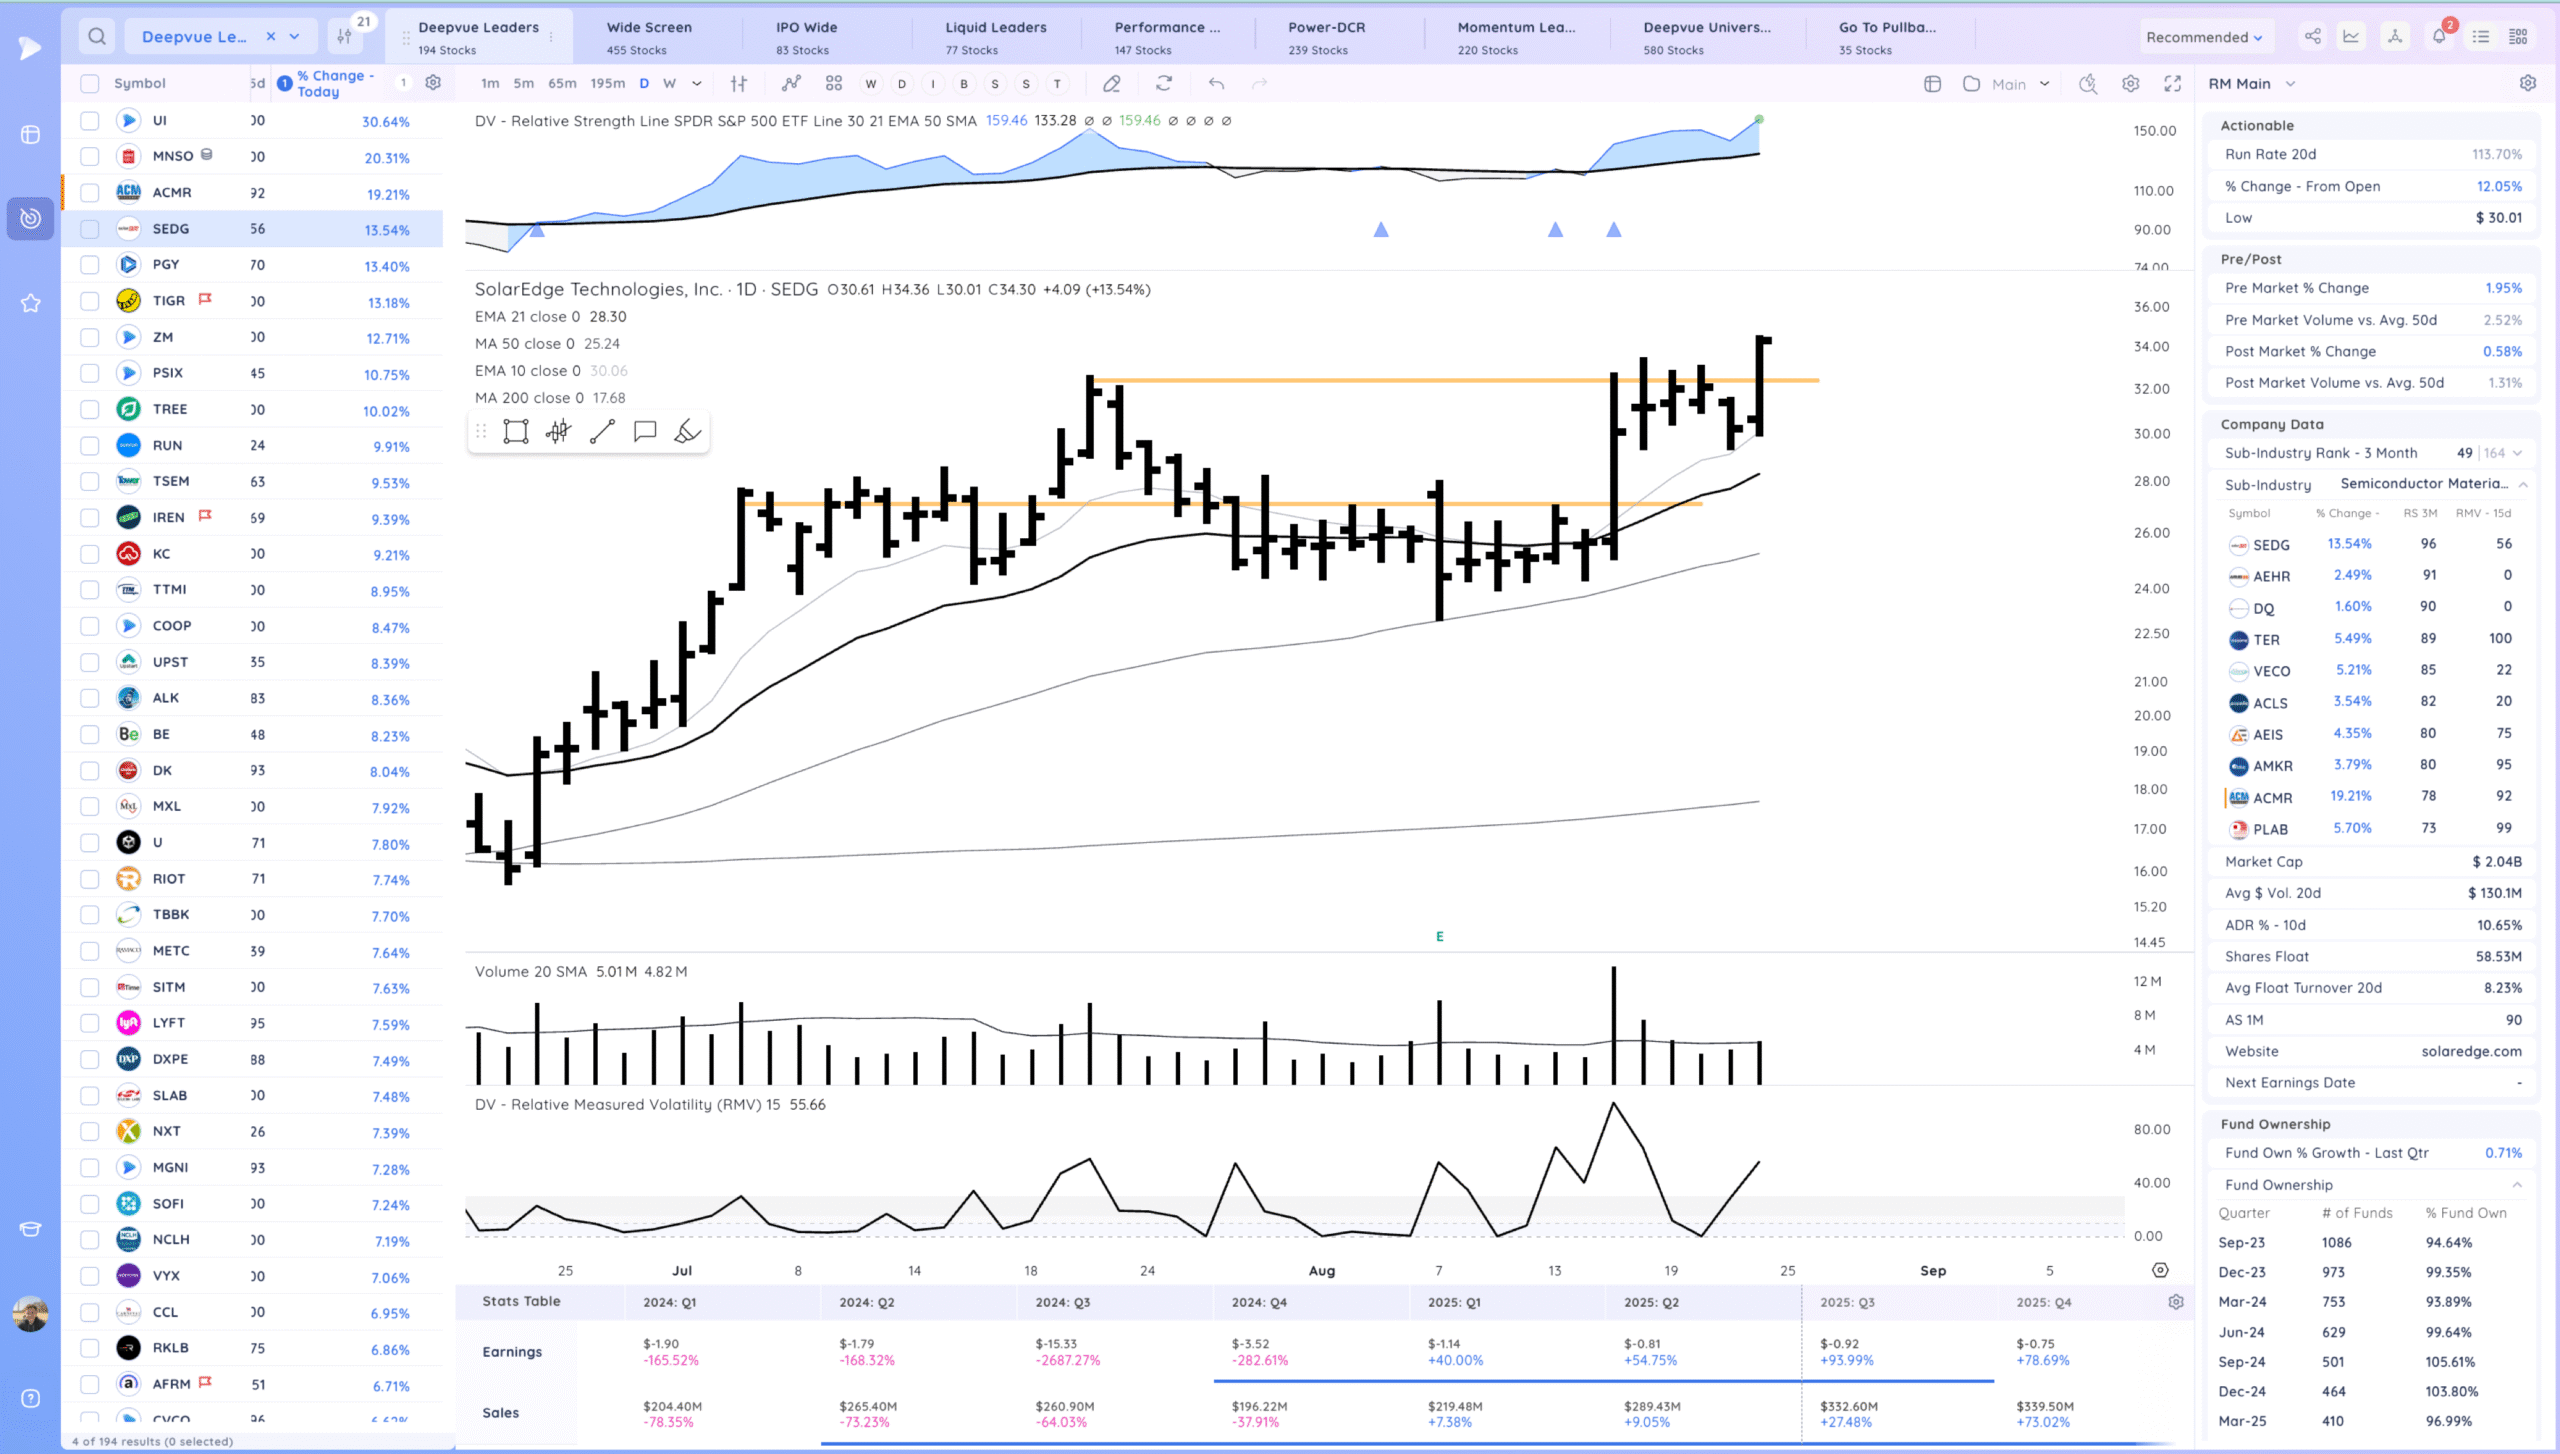Switch to Power-DCR tab
This screenshot has width=2560, height=1454.
(1326, 37)
